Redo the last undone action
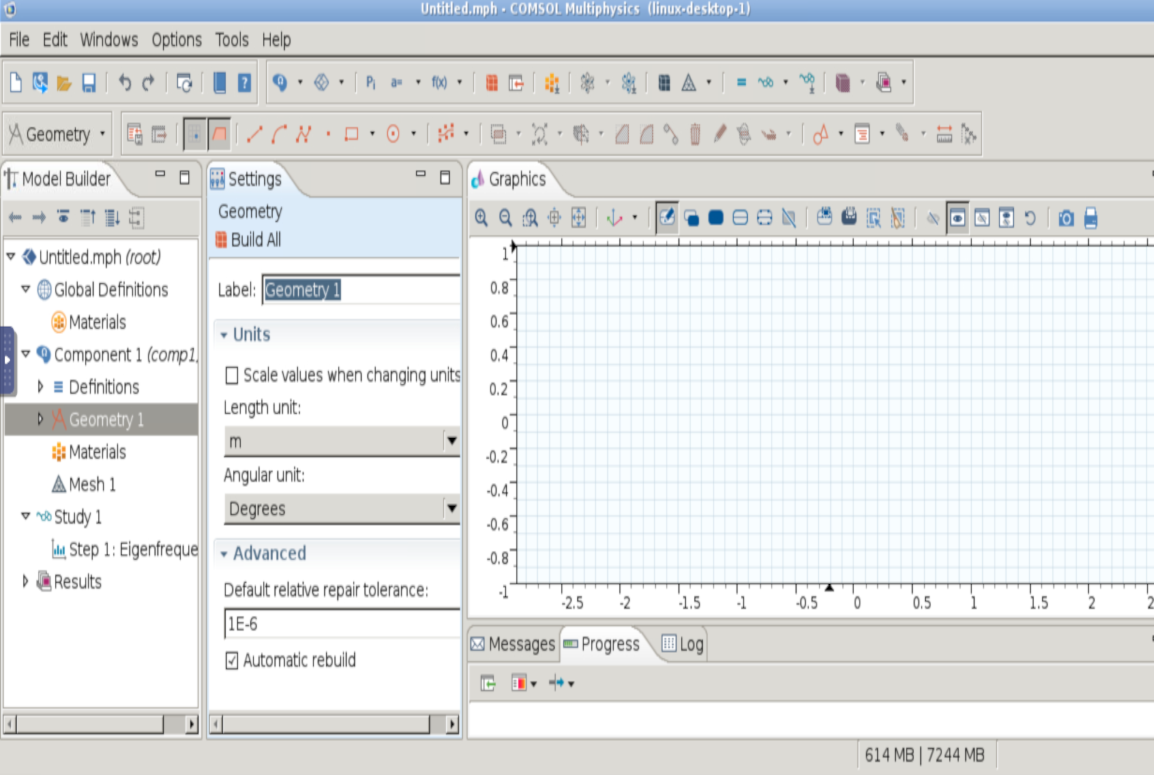Viewport: 1154px width, 775px height. pyautogui.click(x=148, y=82)
